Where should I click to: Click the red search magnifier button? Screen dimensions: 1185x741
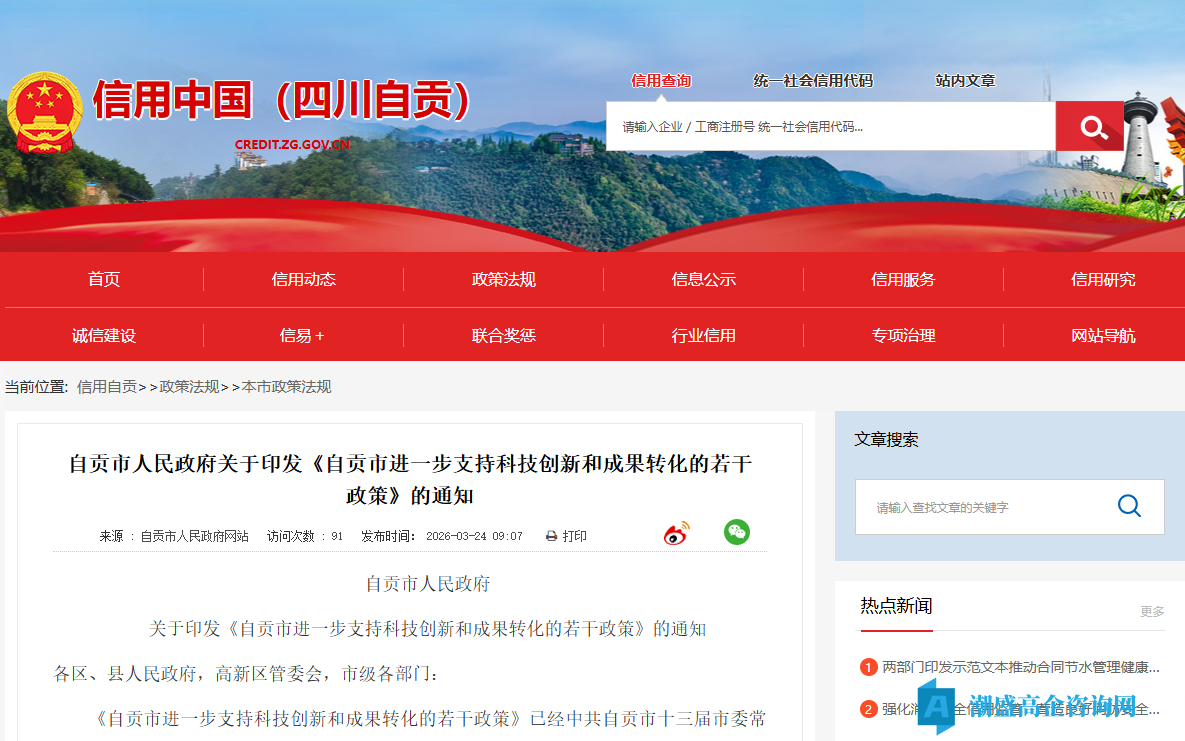click(1089, 125)
